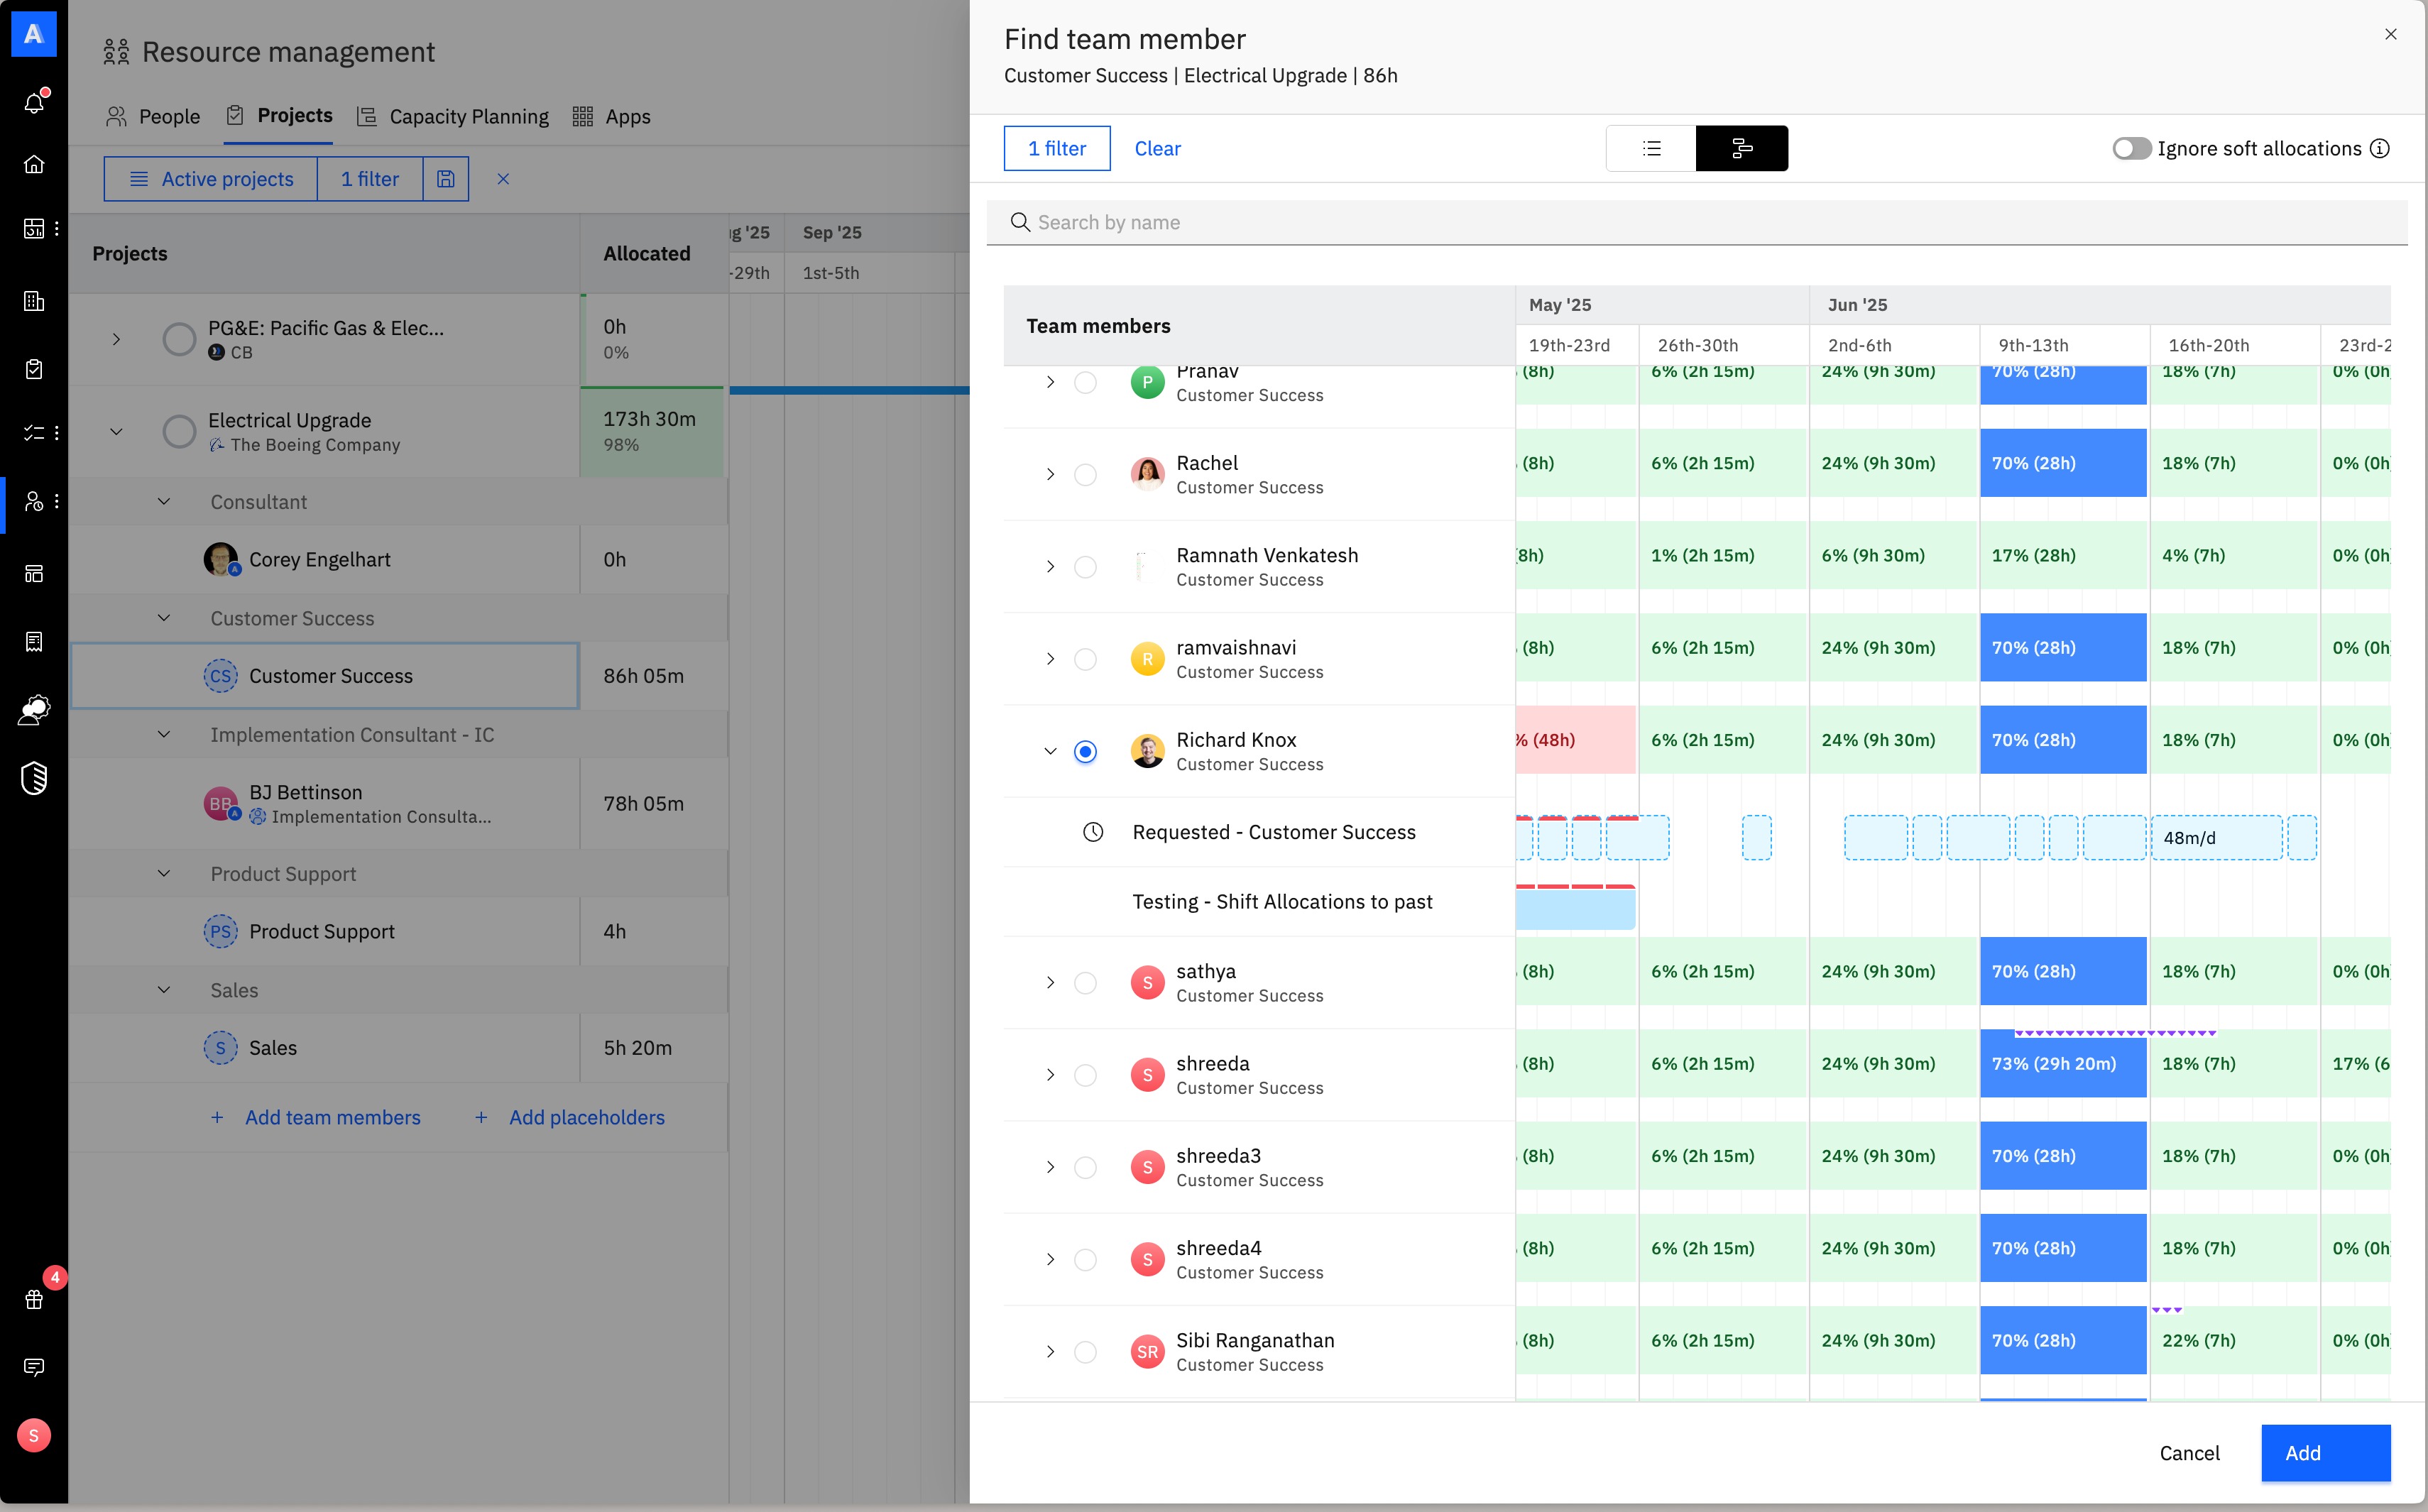Image resolution: width=2428 pixels, height=1512 pixels.
Task: Toggle Ignore soft allocations switch
Action: coord(2131,148)
